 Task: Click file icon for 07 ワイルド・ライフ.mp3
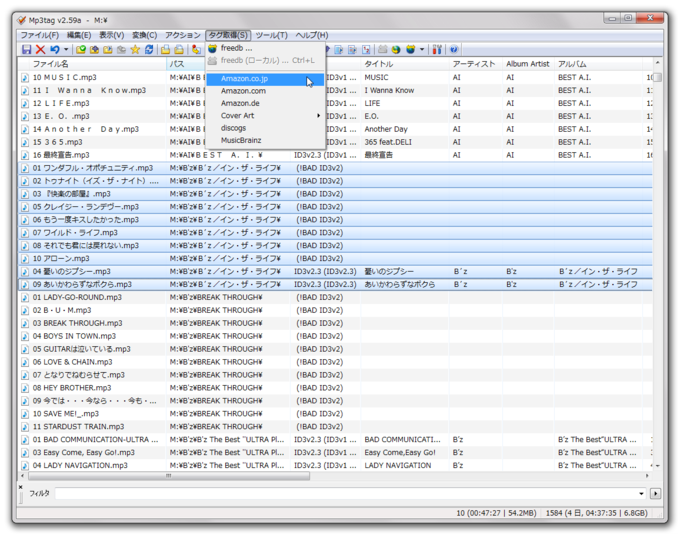click(x=25, y=233)
